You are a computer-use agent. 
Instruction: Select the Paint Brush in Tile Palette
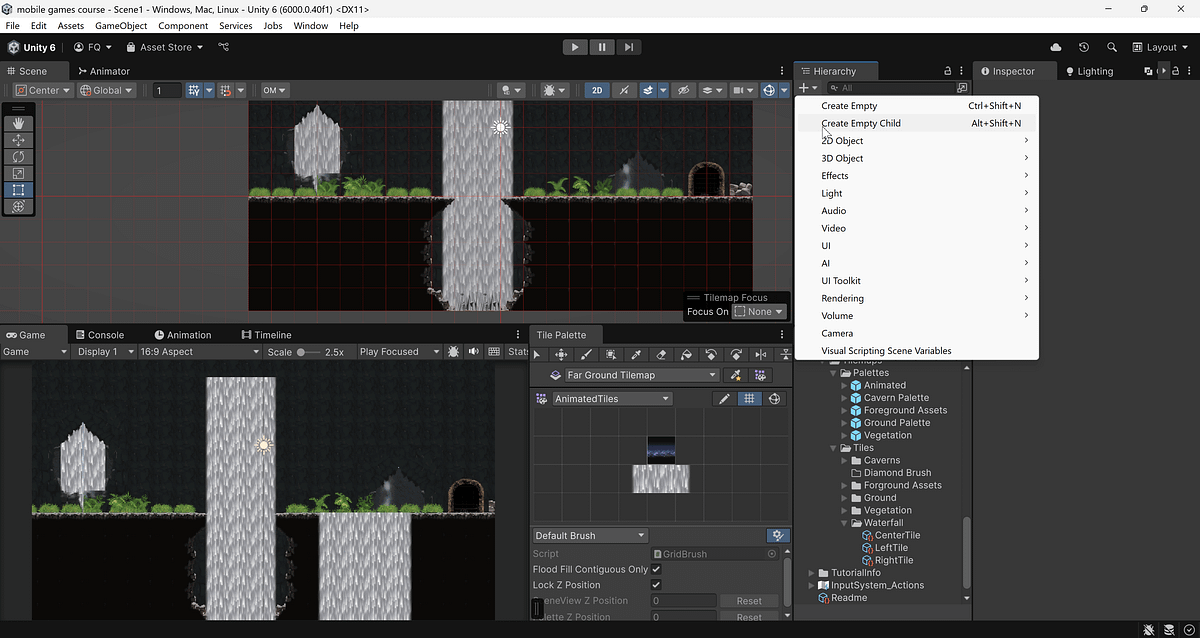point(588,354)
